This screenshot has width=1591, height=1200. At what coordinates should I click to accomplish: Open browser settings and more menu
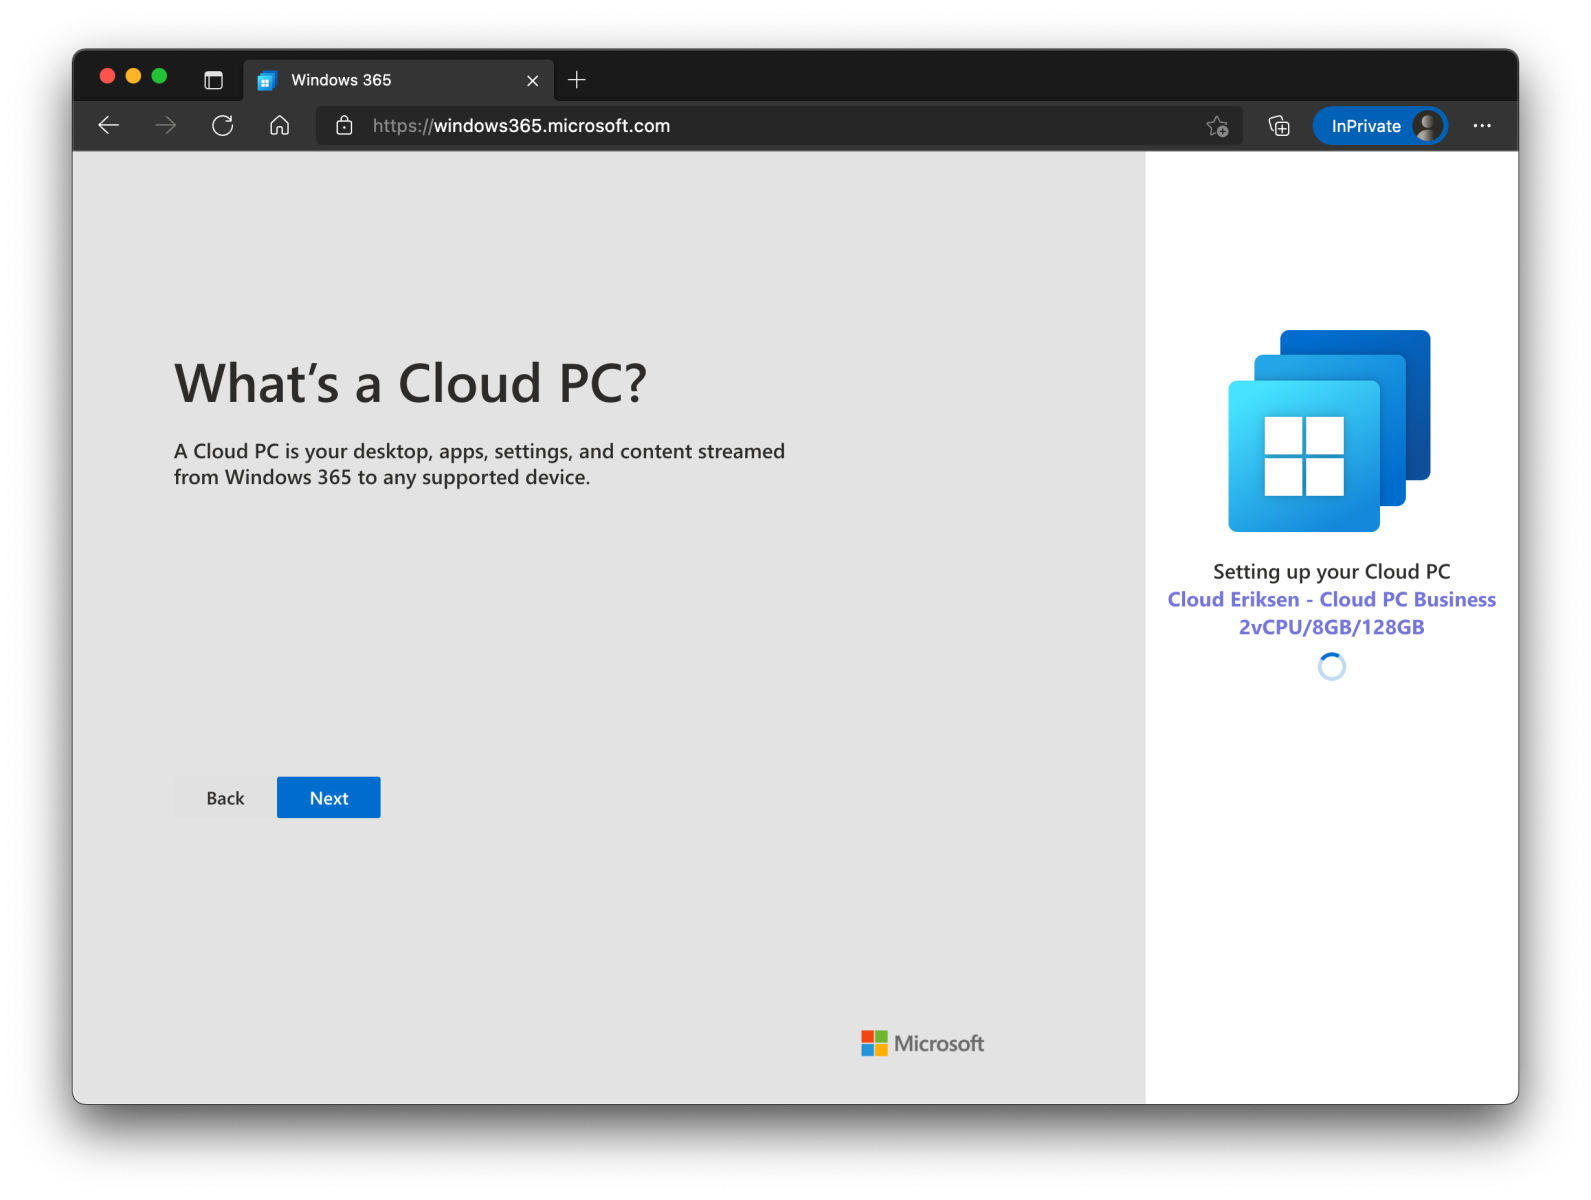click(1482, 126)
